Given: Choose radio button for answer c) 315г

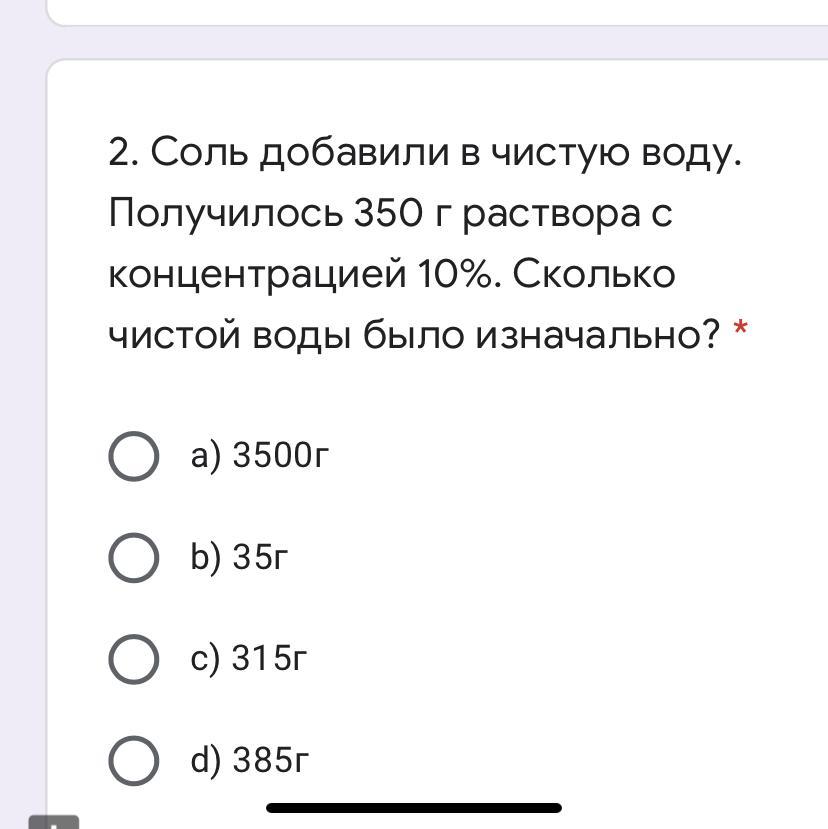Looking at the screenshot, I should click(133, 660).
